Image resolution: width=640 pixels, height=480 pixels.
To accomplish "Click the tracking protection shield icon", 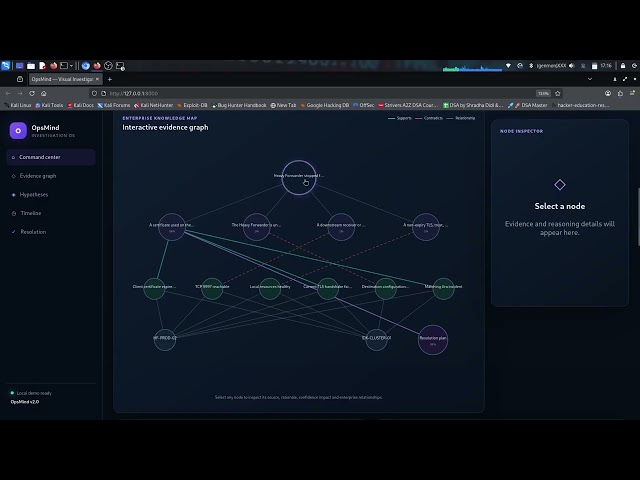I will [x=94, y=93].
